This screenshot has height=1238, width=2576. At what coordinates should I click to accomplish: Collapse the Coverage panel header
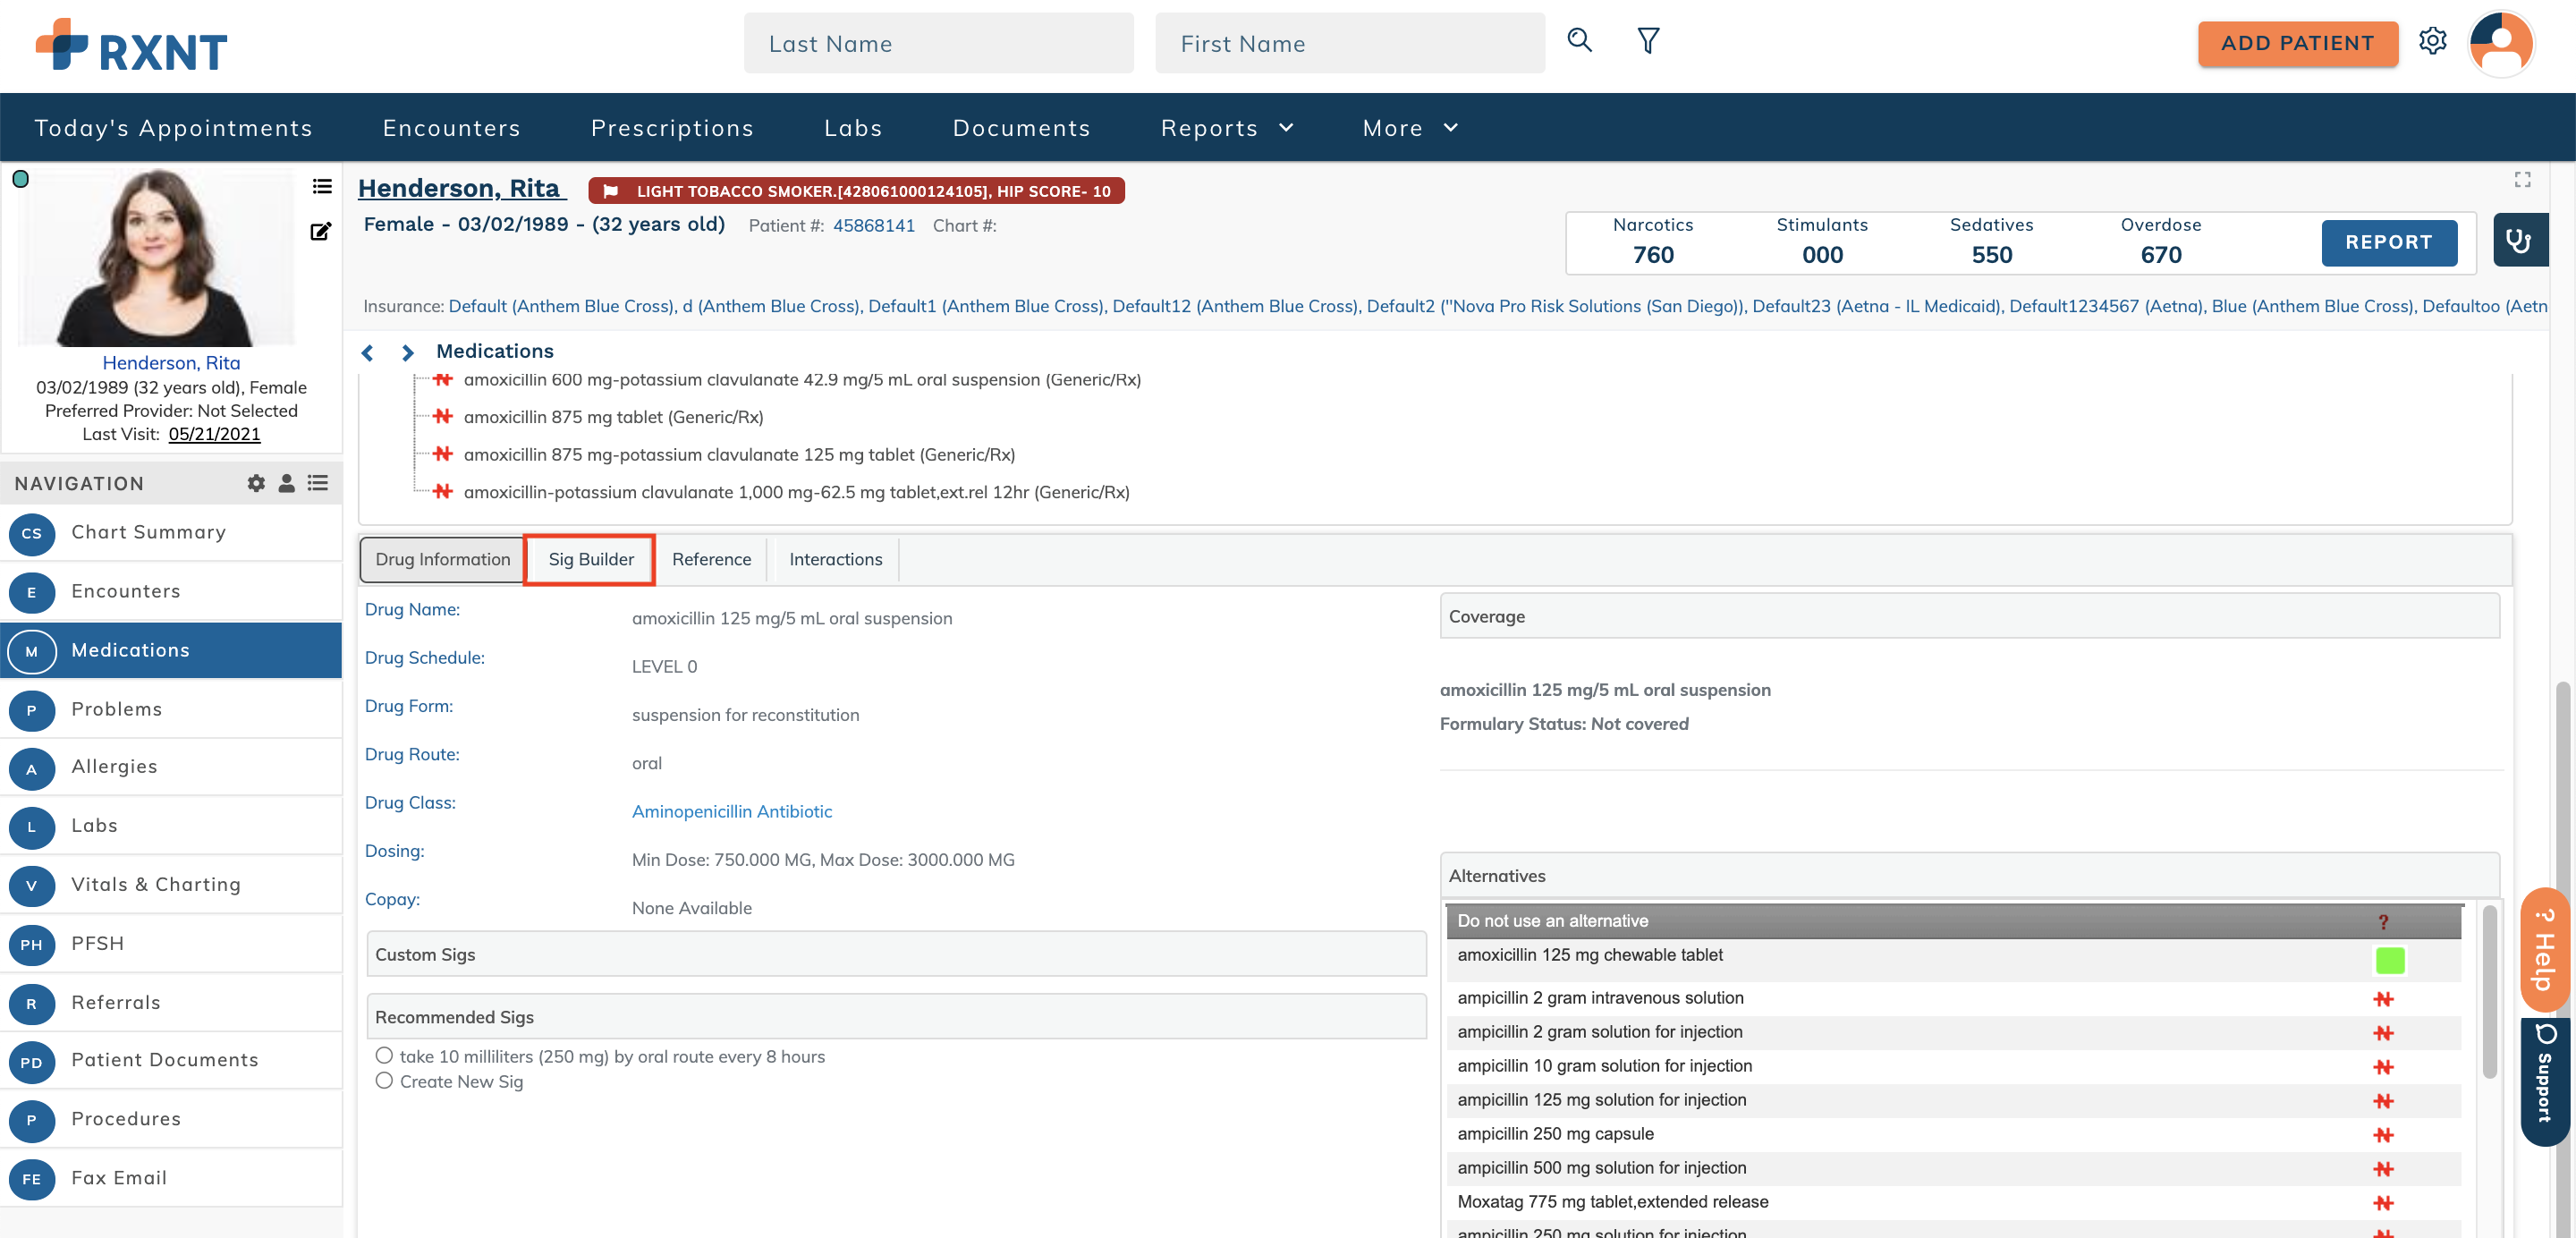[1969, 616]
